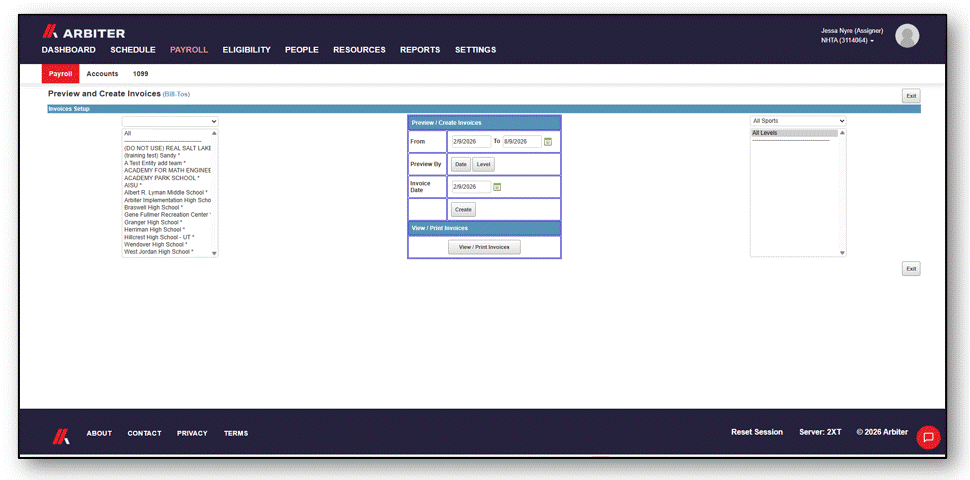Open the Invoice Date calendar icon
This screenshot has height=480, width=970.
pyautogui.click(x=497, y=187)
